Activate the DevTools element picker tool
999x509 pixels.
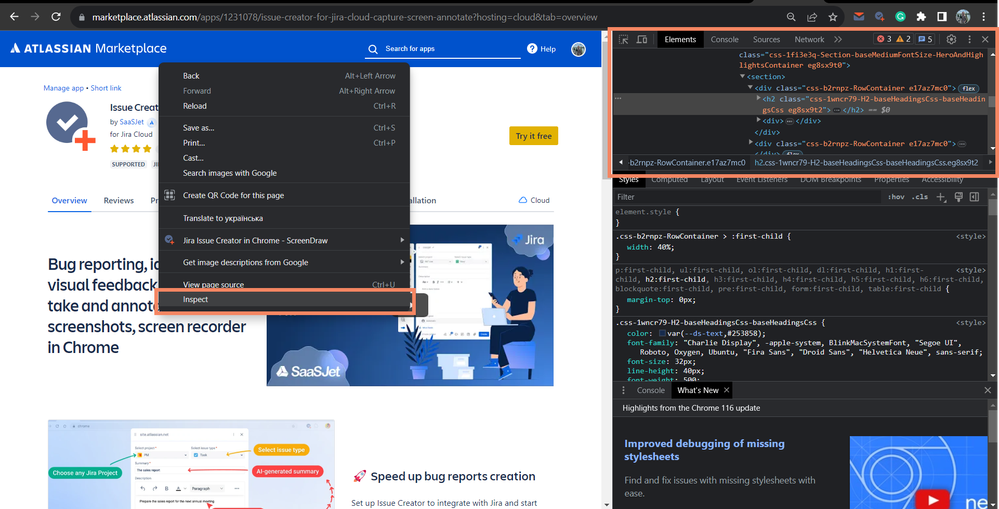pos(624,39)
